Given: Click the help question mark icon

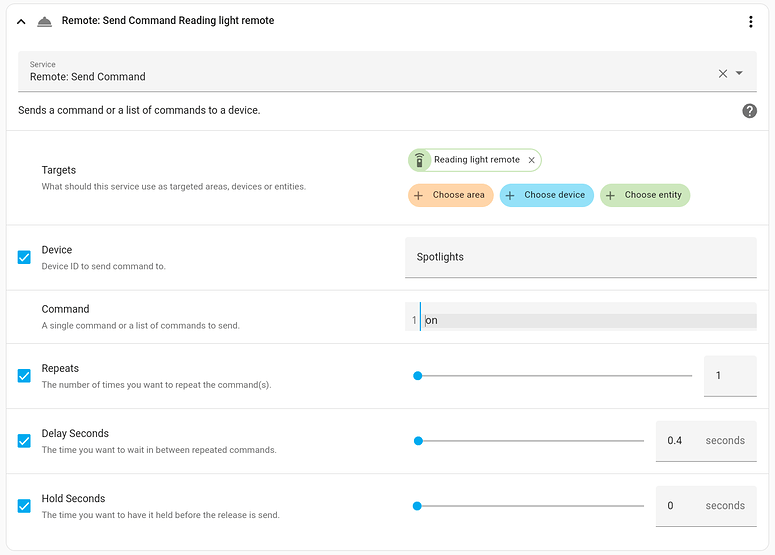Looking at the screenshot, I should [x=749, y=111].
